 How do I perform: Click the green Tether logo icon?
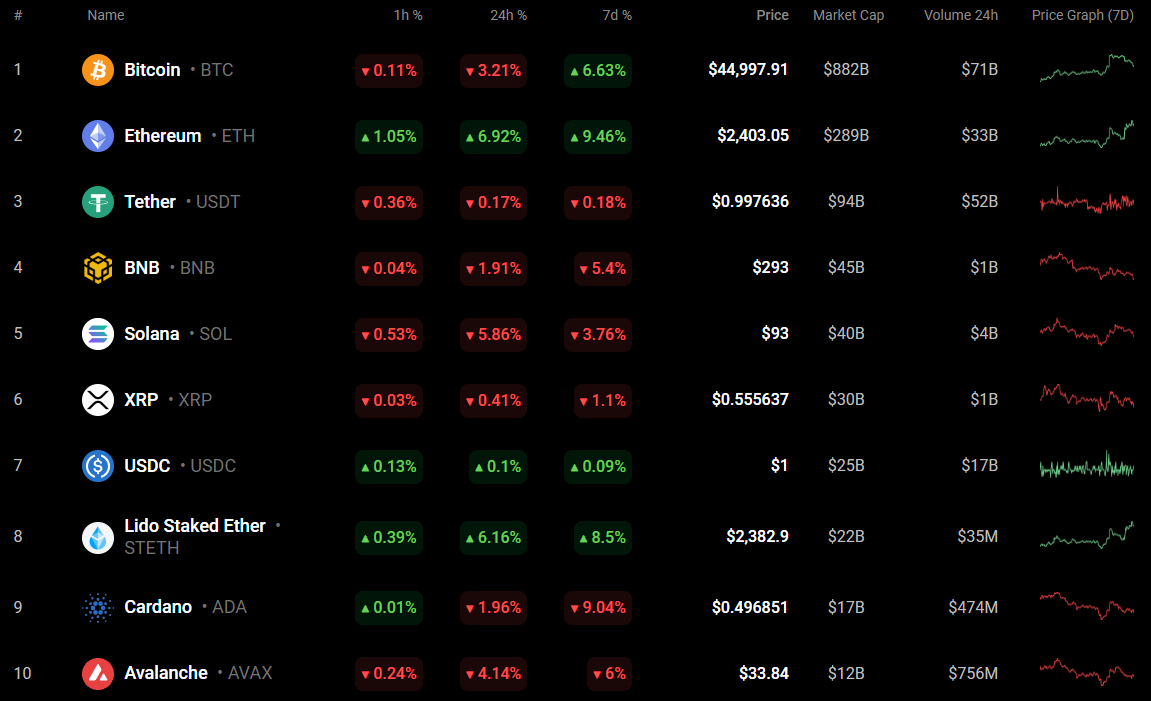98,202
